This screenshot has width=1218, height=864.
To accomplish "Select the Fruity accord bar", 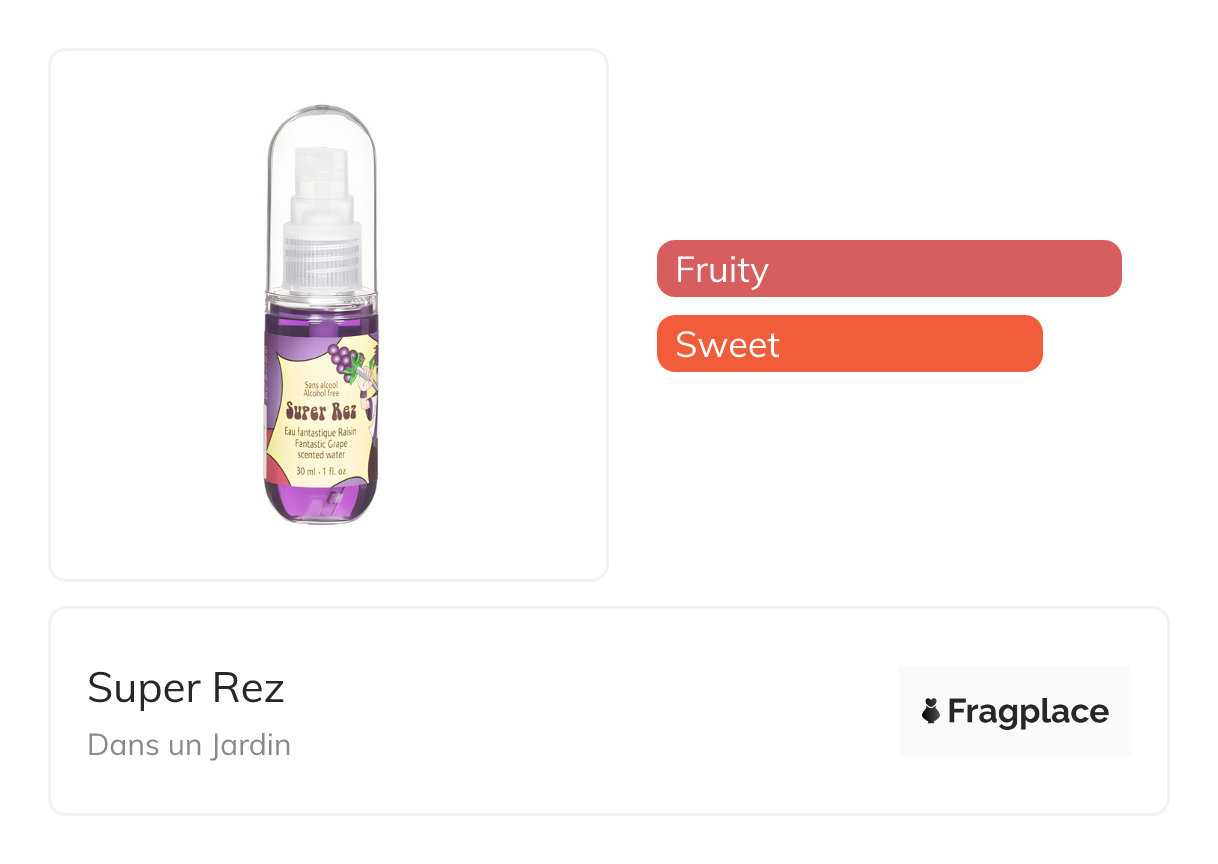I will coord(888,269).
